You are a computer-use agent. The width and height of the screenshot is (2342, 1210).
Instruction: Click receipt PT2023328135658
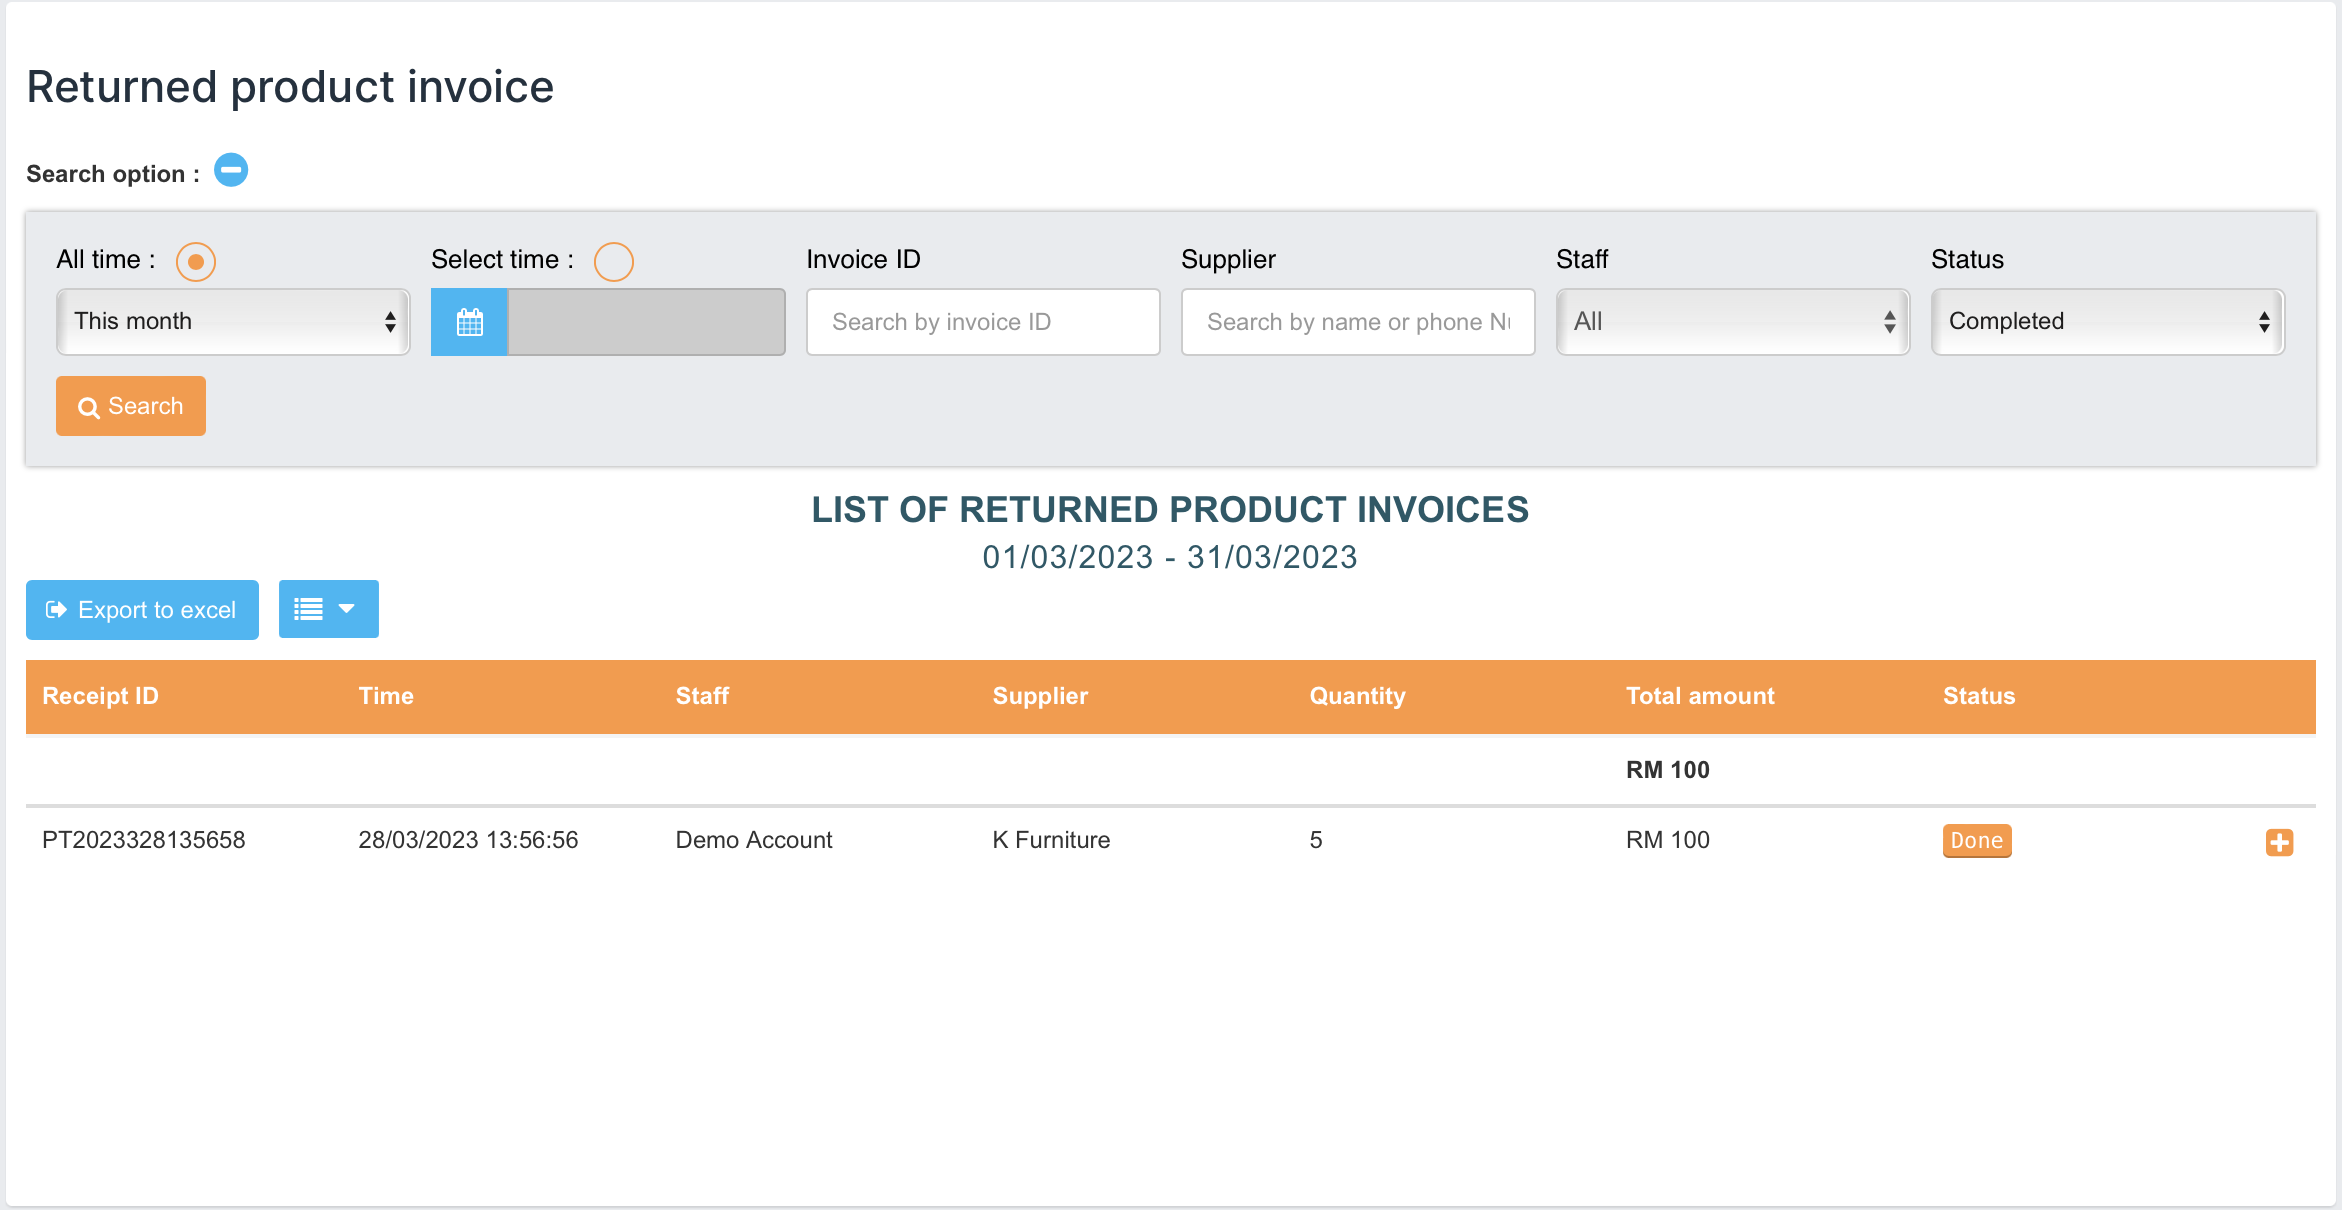tap(143, 840)
